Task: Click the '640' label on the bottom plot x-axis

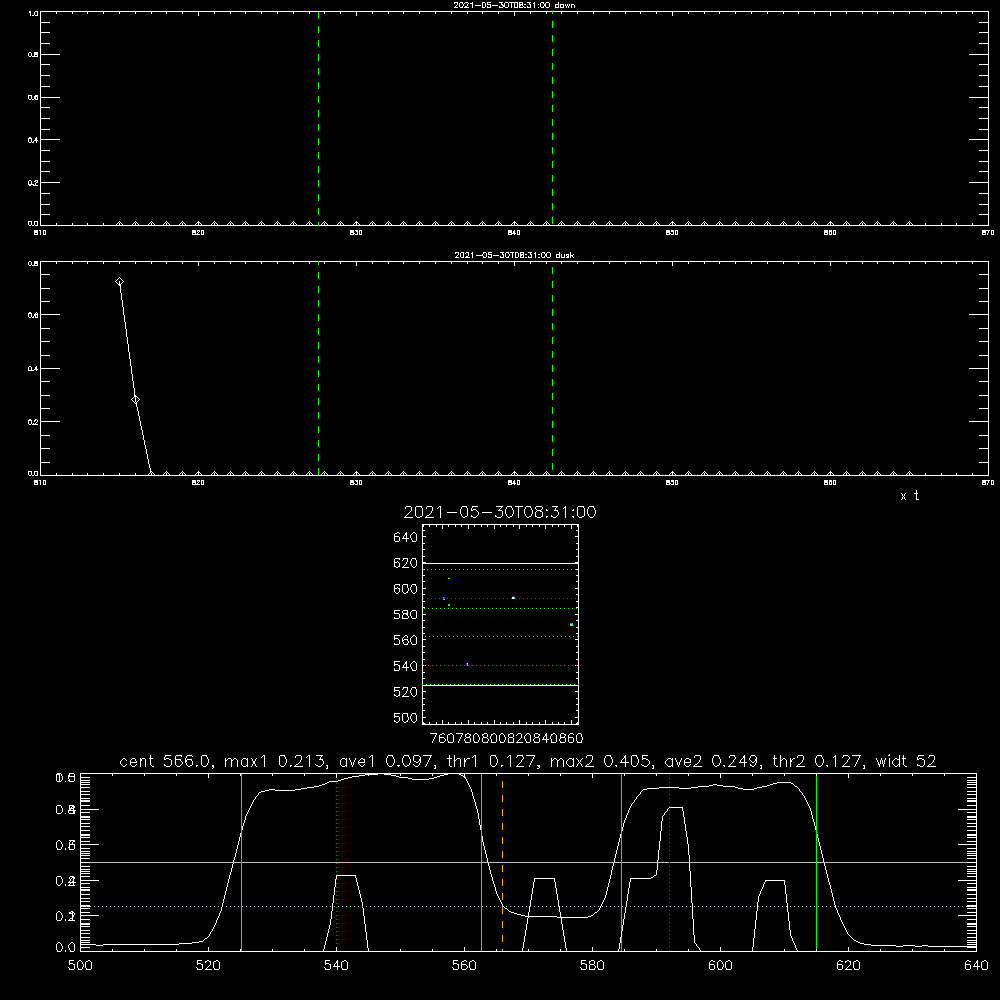Action: pyautogui.click(x=976, y=966)
